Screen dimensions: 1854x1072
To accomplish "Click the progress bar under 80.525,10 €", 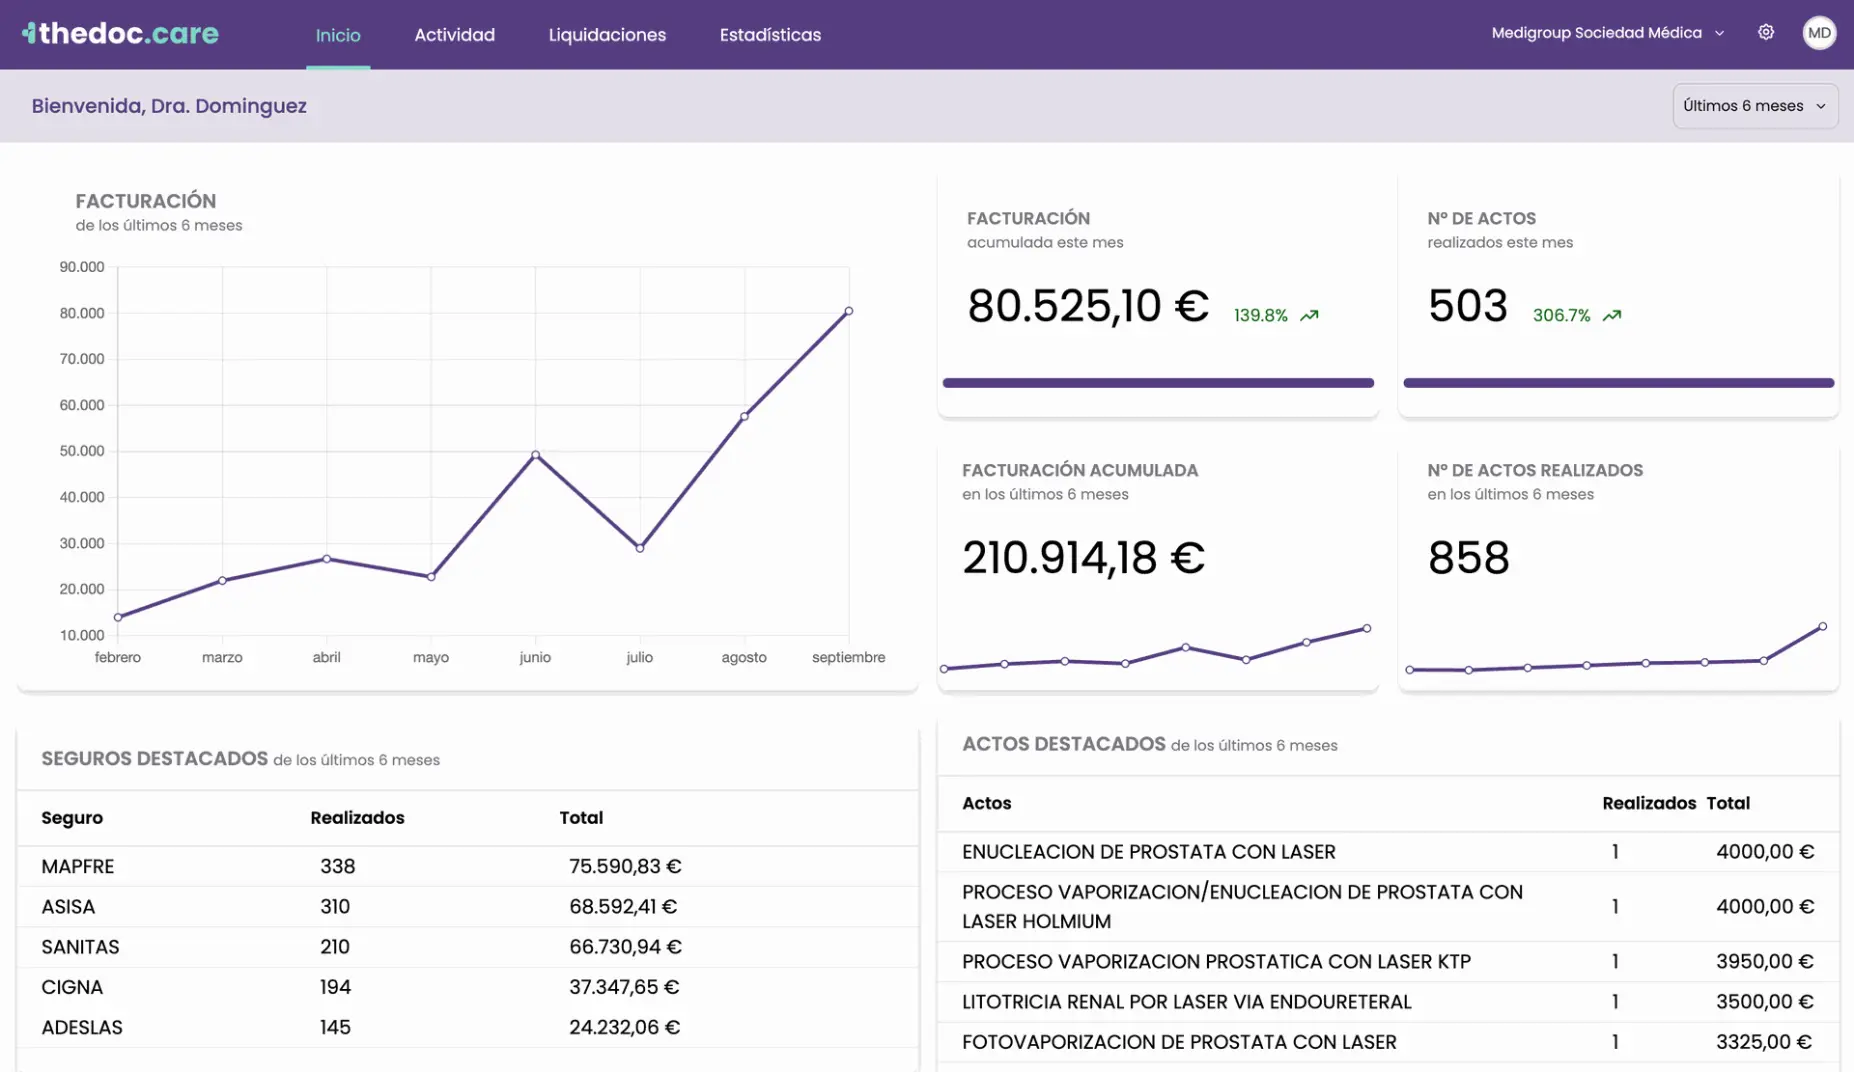I will [1158, 383].
